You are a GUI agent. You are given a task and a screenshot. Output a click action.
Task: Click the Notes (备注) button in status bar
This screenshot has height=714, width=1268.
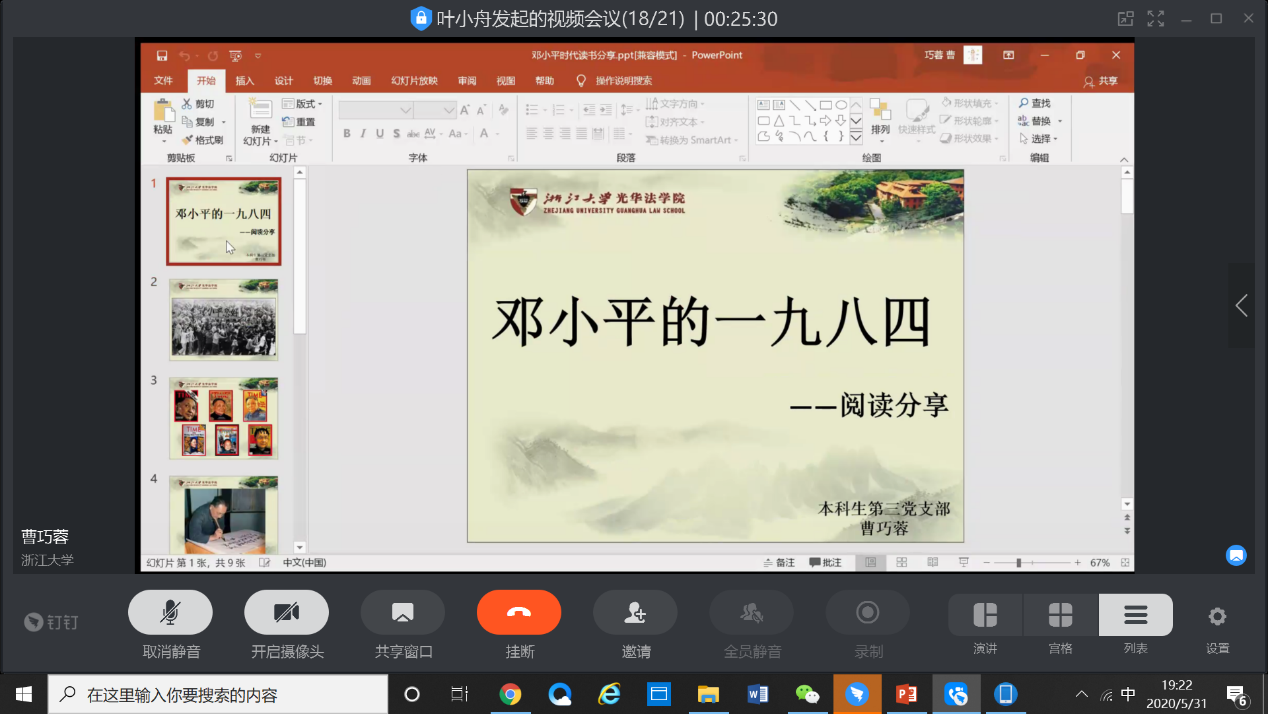(779, 563)
